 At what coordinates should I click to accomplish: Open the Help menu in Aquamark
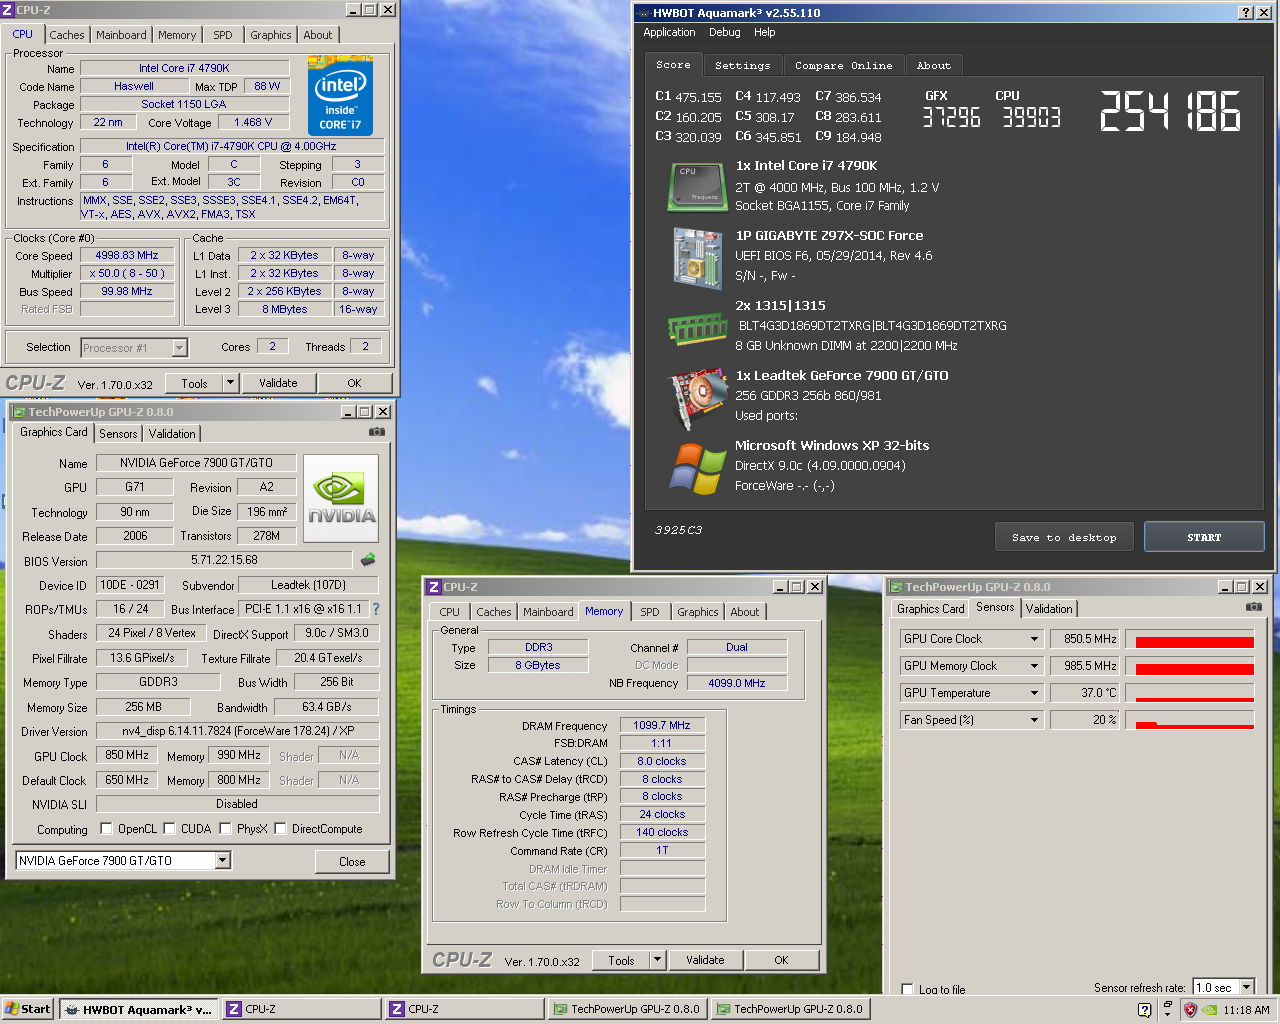pyautogui.click(x=764, y=32)
